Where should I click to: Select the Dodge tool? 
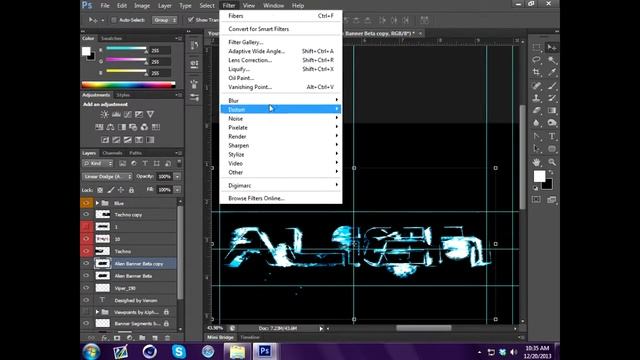[552, 123]
